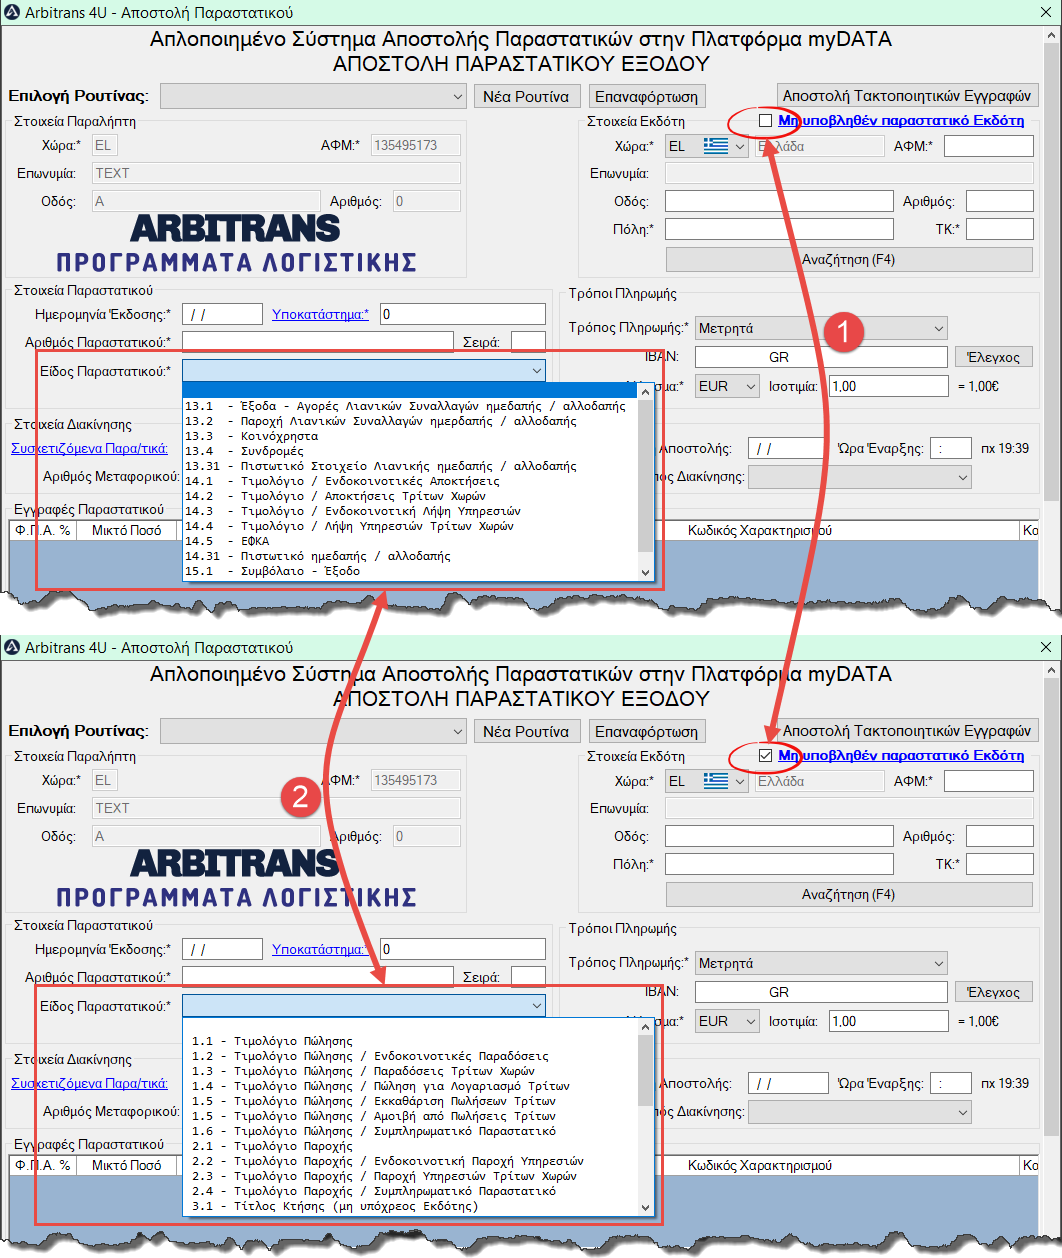Image resolution: width=1062 pixels, height=1258 pixels.
Task: Click Έλεγχος button in upper window
Action: click(x=994, y=357)
